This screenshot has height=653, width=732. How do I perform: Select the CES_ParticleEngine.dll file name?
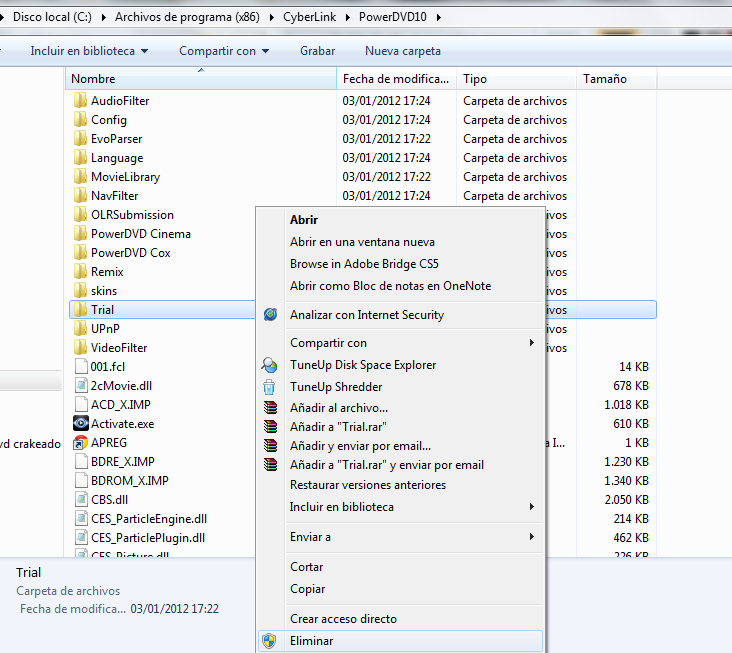coord(149,519)
